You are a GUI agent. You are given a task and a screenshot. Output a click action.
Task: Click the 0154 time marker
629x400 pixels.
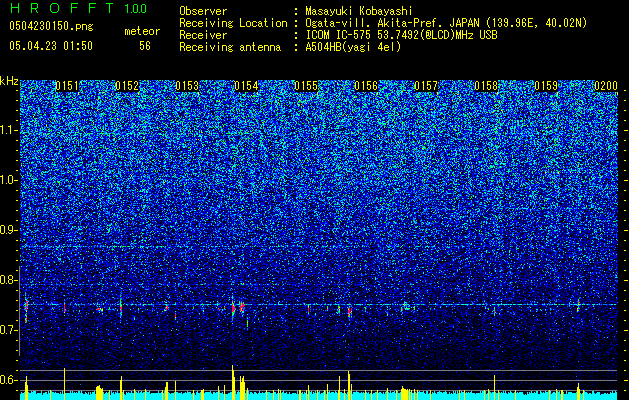pyautogui.click(x=246, y=86)
